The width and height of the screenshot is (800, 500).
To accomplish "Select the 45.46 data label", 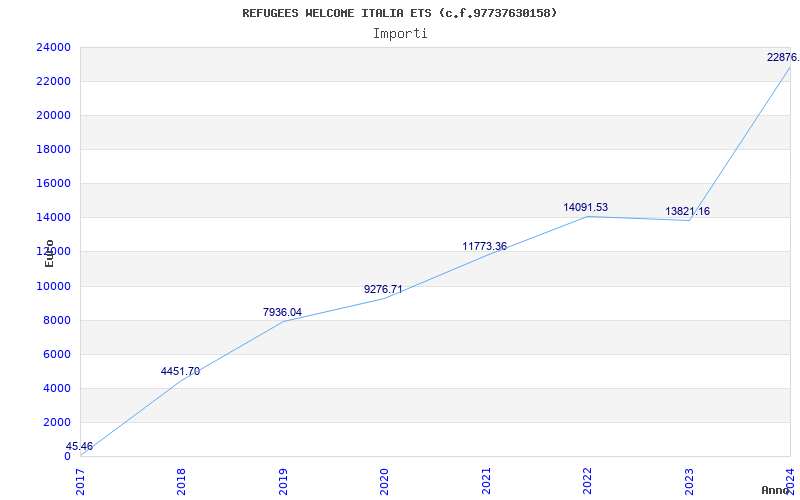I will pos(79,446).
